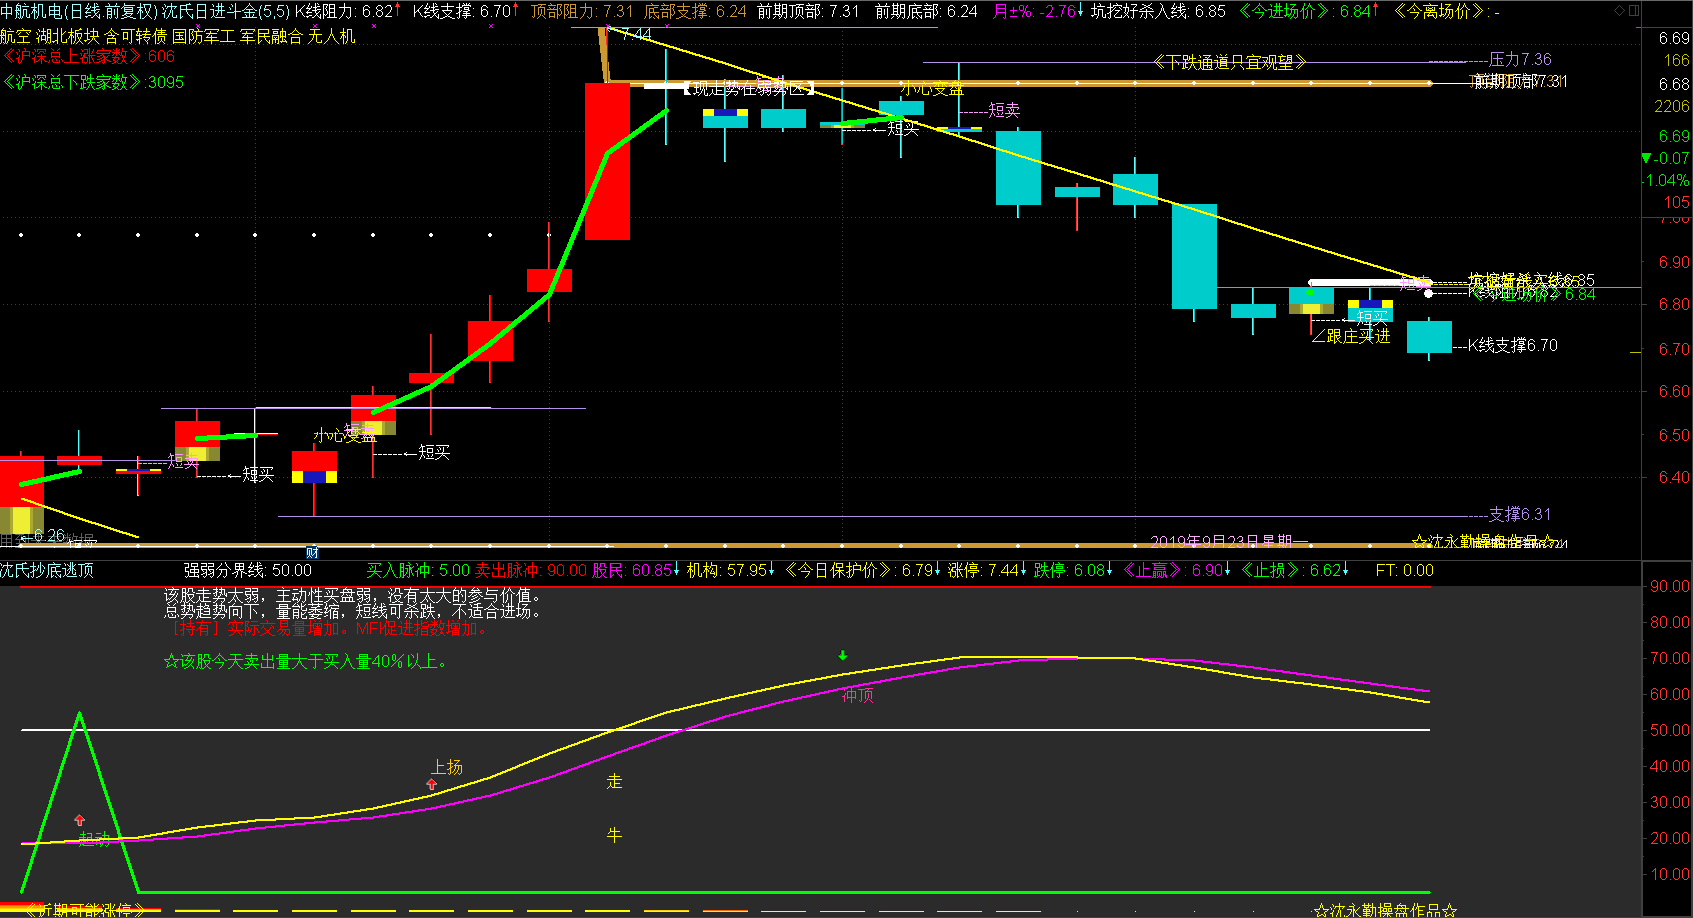This screenshot has width=1693, height=918.
Task: Click the 70.00 indicator axis label
Action: [x=1670, y=658]
